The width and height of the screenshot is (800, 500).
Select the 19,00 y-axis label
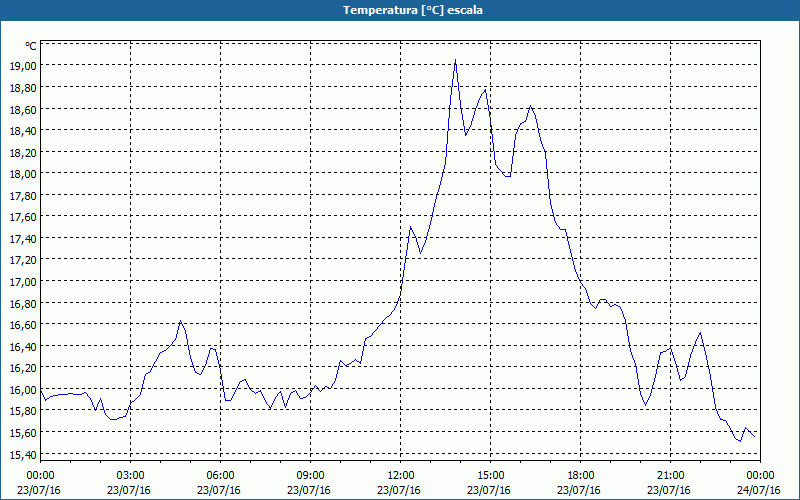[23, 66]
